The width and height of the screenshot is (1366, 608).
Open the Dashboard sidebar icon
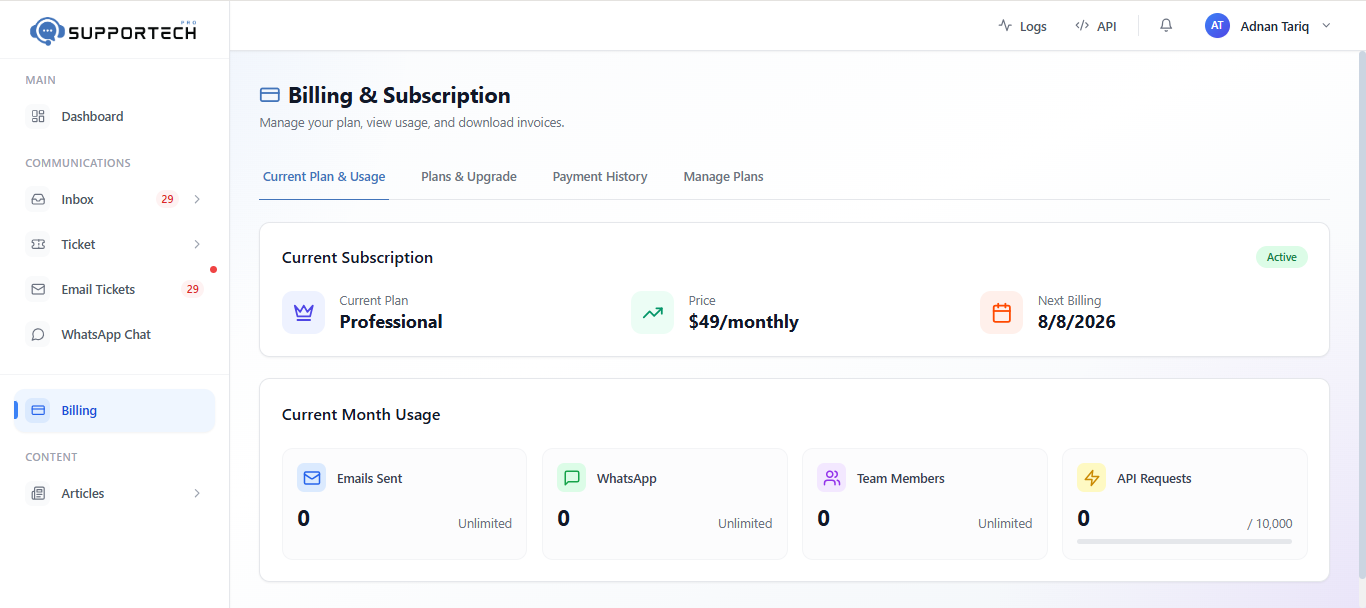click(38, 116)
